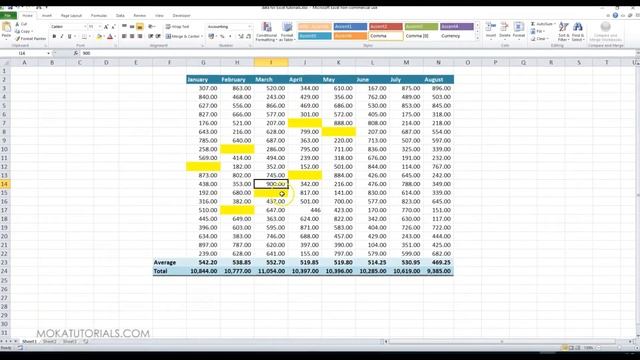Select the highlighted Bottom Align icon
The height and width of the screenshot is (360, 640).
140,27
